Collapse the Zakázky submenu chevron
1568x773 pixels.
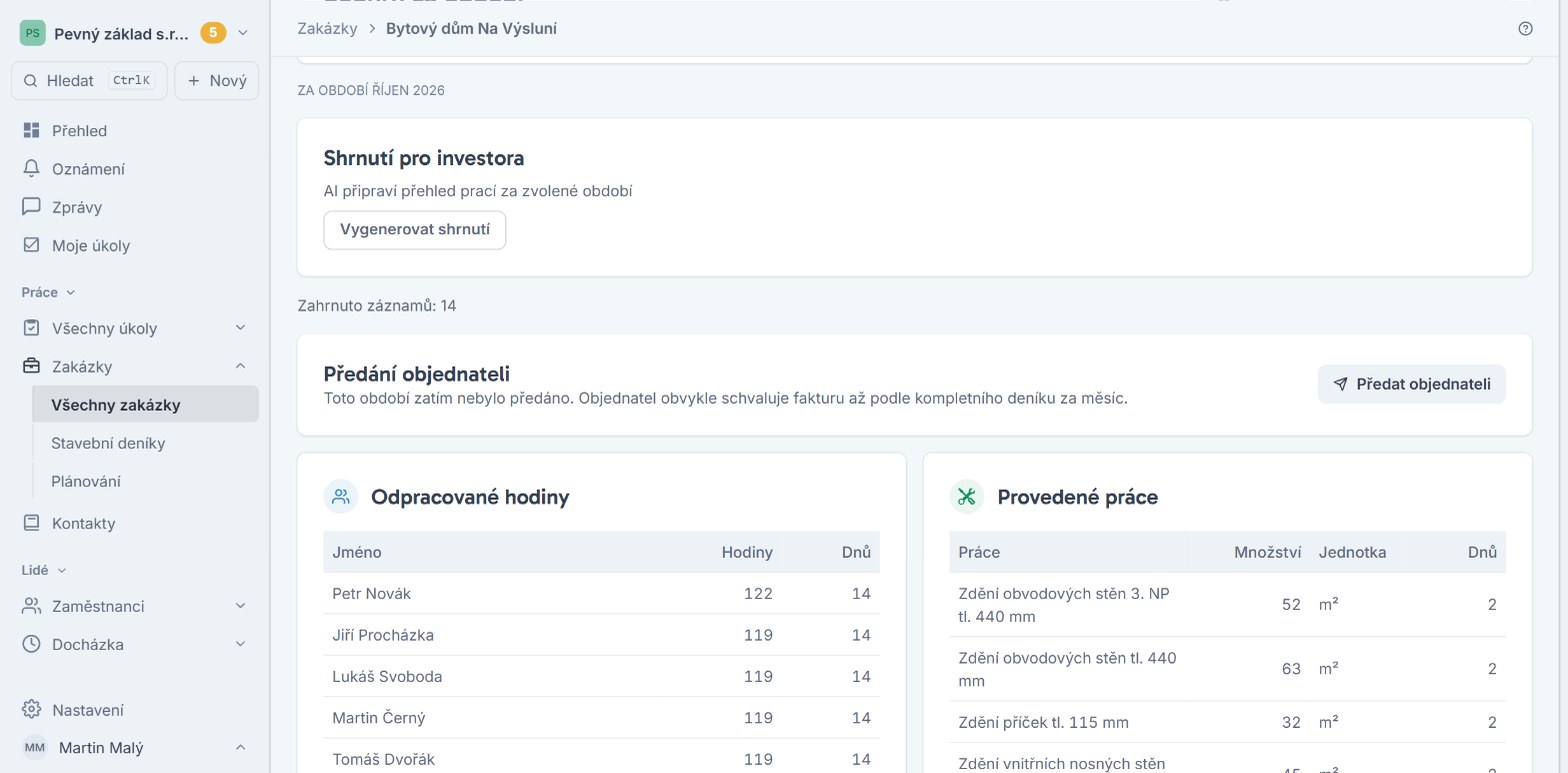(241, 366)
